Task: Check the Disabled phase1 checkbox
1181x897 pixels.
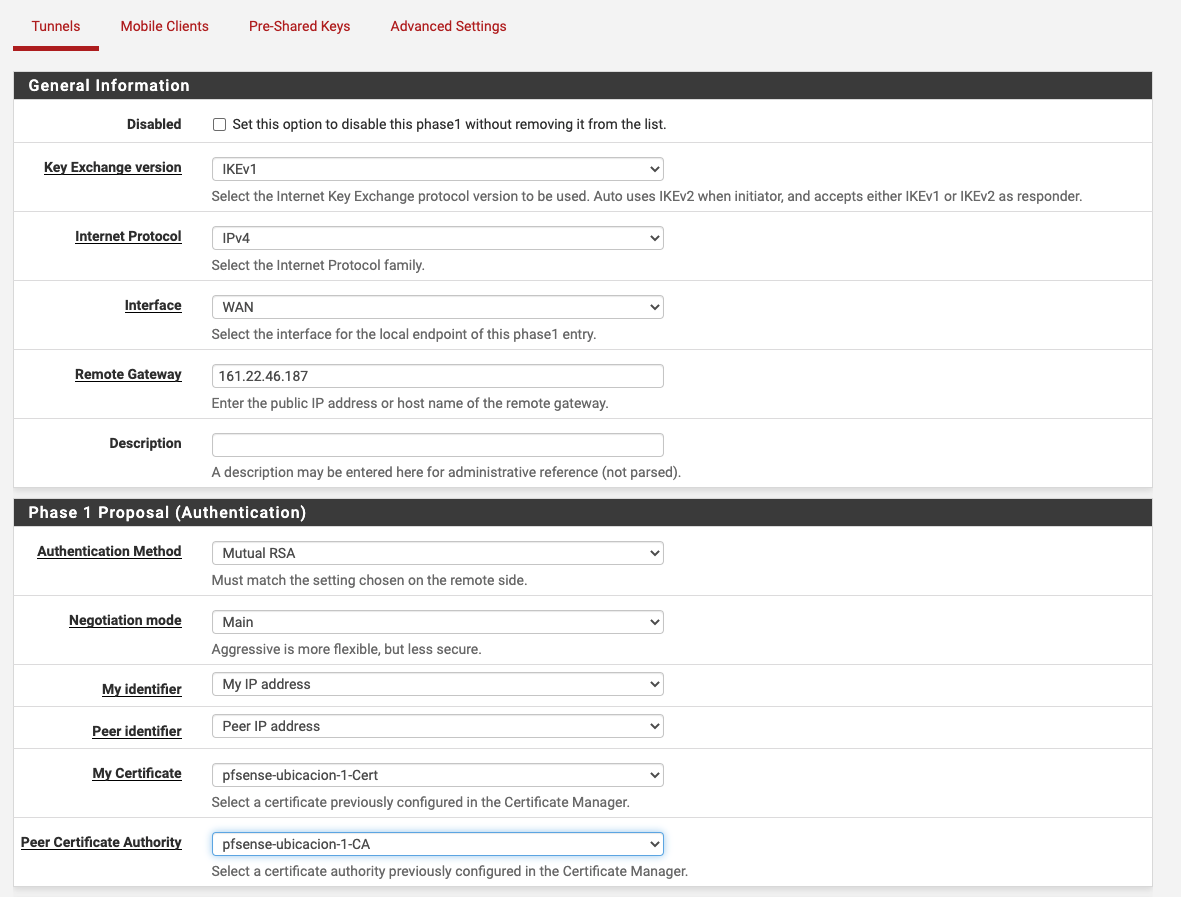Action: tap(219, 124)
